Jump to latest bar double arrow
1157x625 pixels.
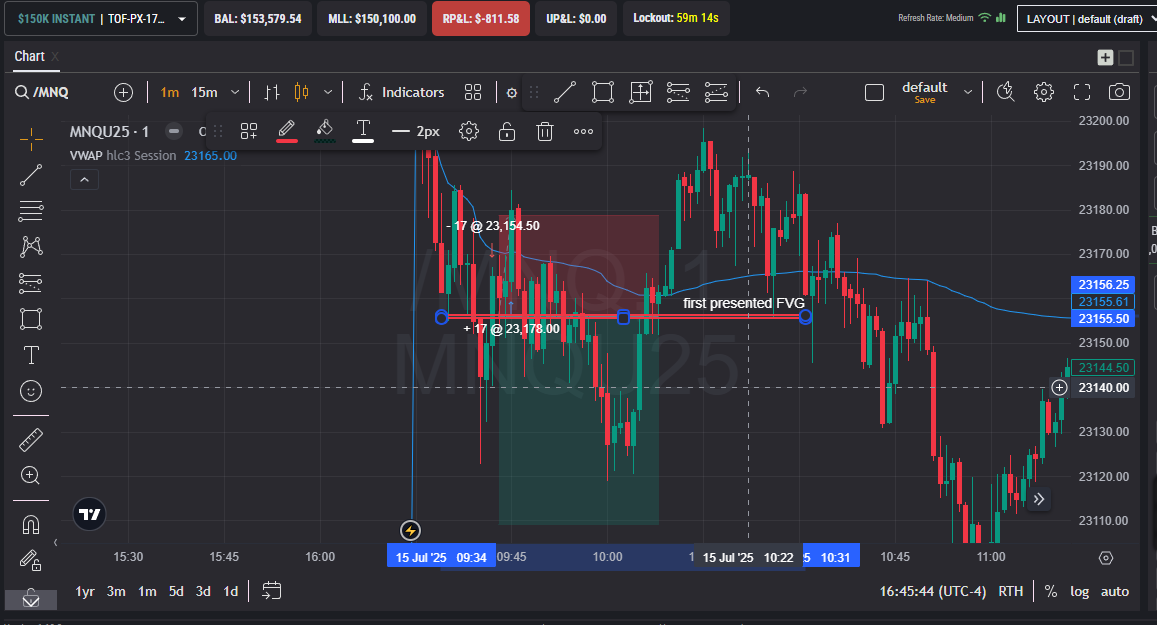1038,500
